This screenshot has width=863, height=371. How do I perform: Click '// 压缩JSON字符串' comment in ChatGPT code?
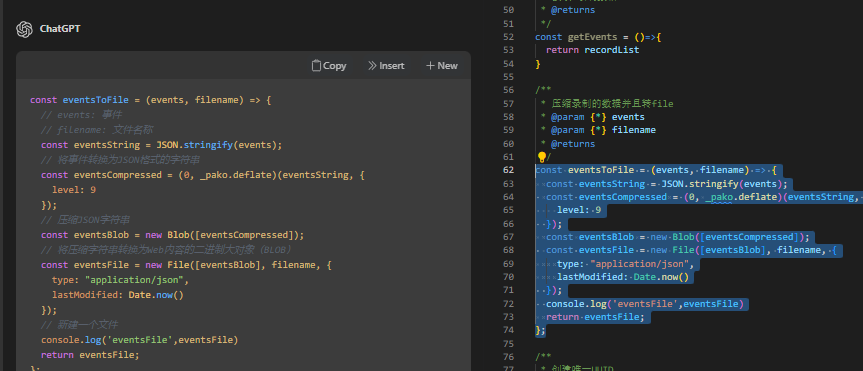pyautogui.click(x=85, y=220)
